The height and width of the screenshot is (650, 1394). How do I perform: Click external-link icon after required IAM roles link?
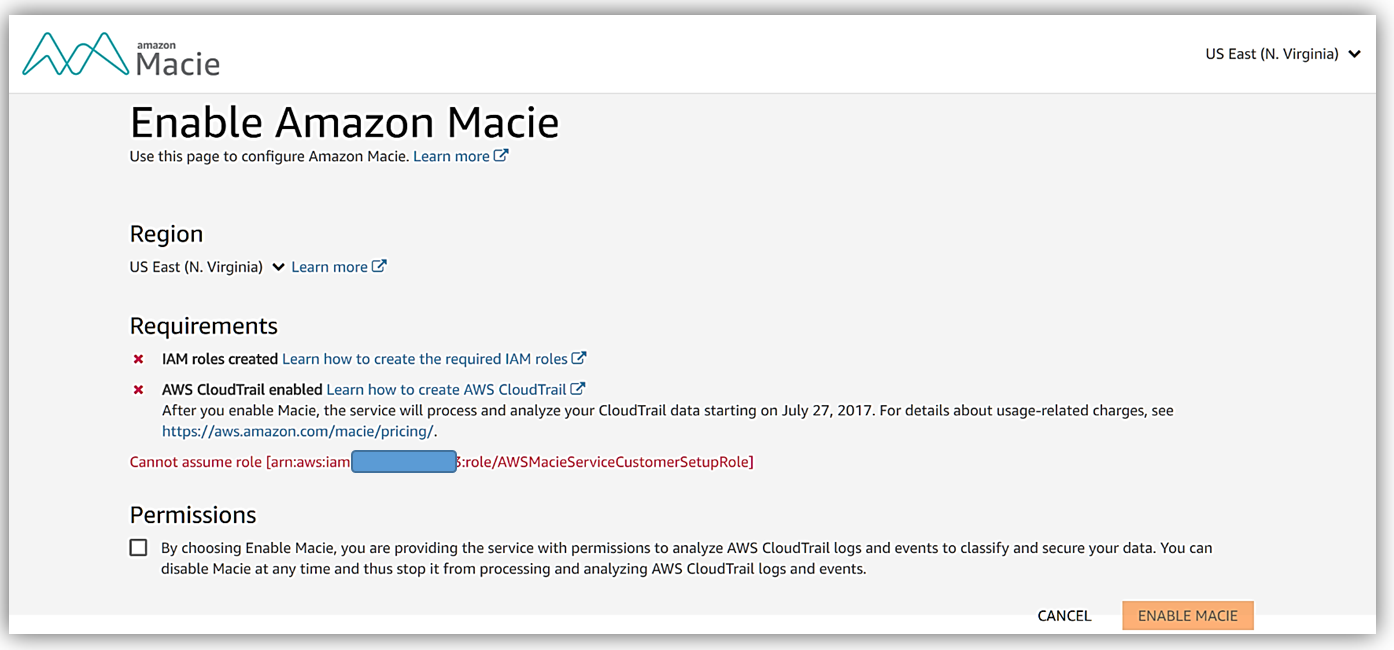[579, 358]
